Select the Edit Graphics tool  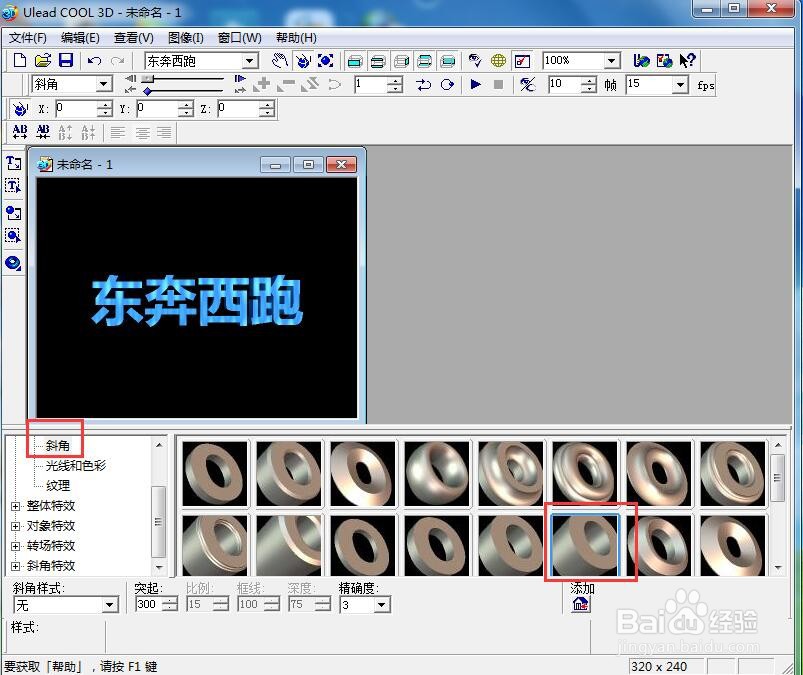coord(13,236)
